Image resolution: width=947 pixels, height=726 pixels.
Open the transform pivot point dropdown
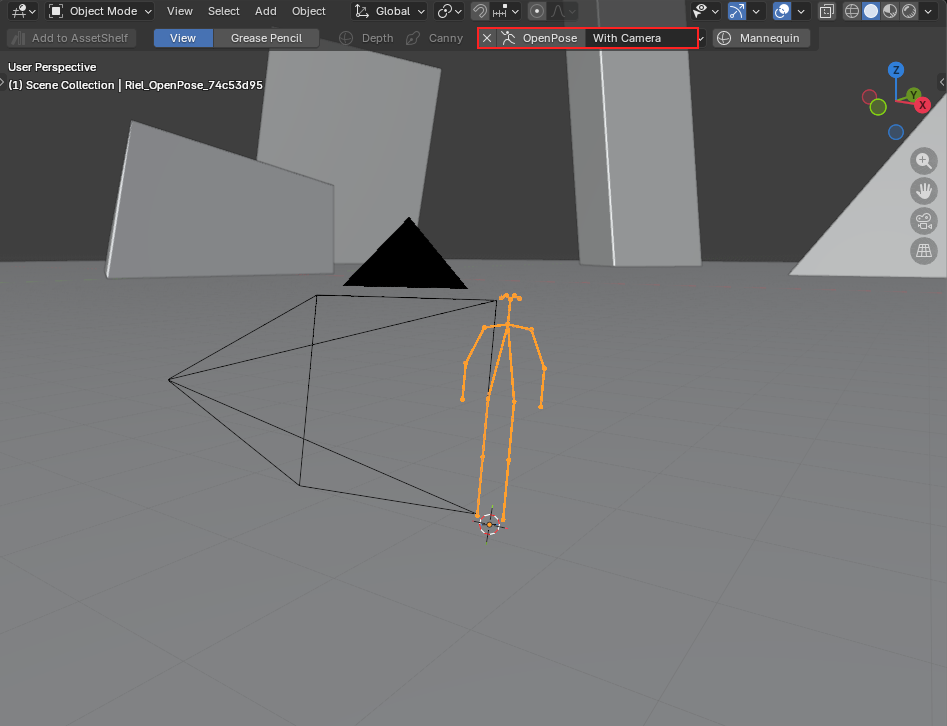[450, 11]
